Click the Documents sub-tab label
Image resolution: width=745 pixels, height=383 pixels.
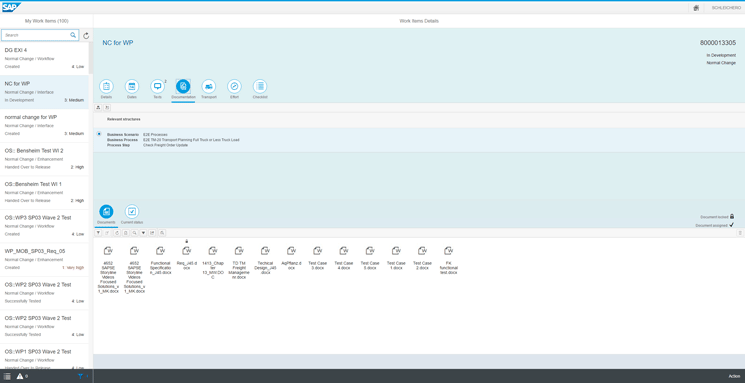click(x=106, y=222)
